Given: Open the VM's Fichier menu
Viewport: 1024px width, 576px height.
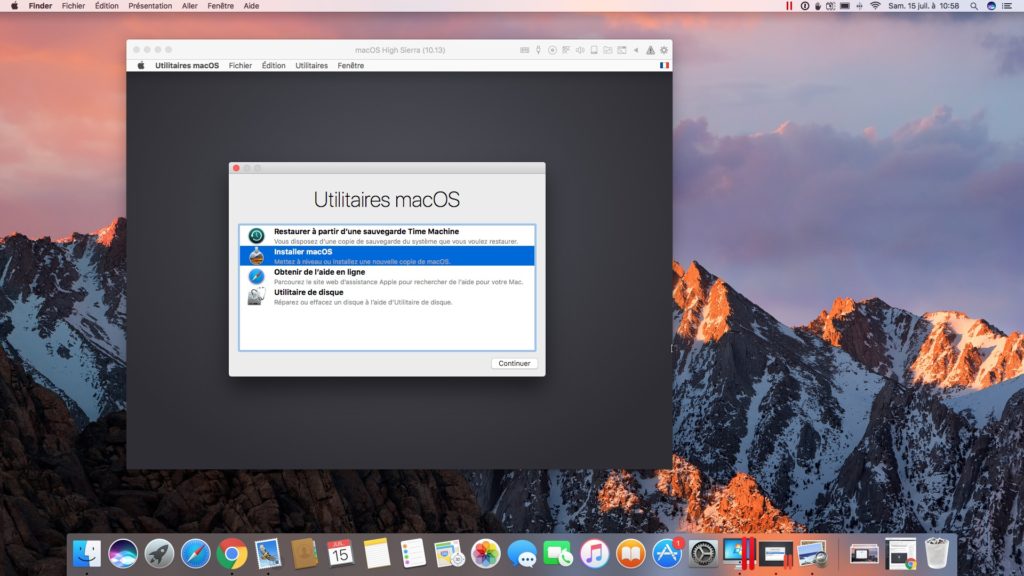Looking at the screenshot, I should pyautogui.click(x=240, y=65).
